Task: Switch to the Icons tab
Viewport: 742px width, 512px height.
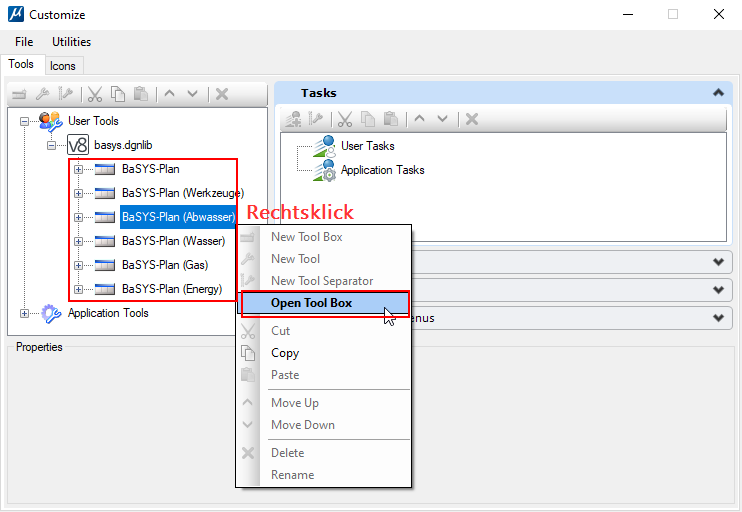Action: pyautogui.click(x=63, y=65)
